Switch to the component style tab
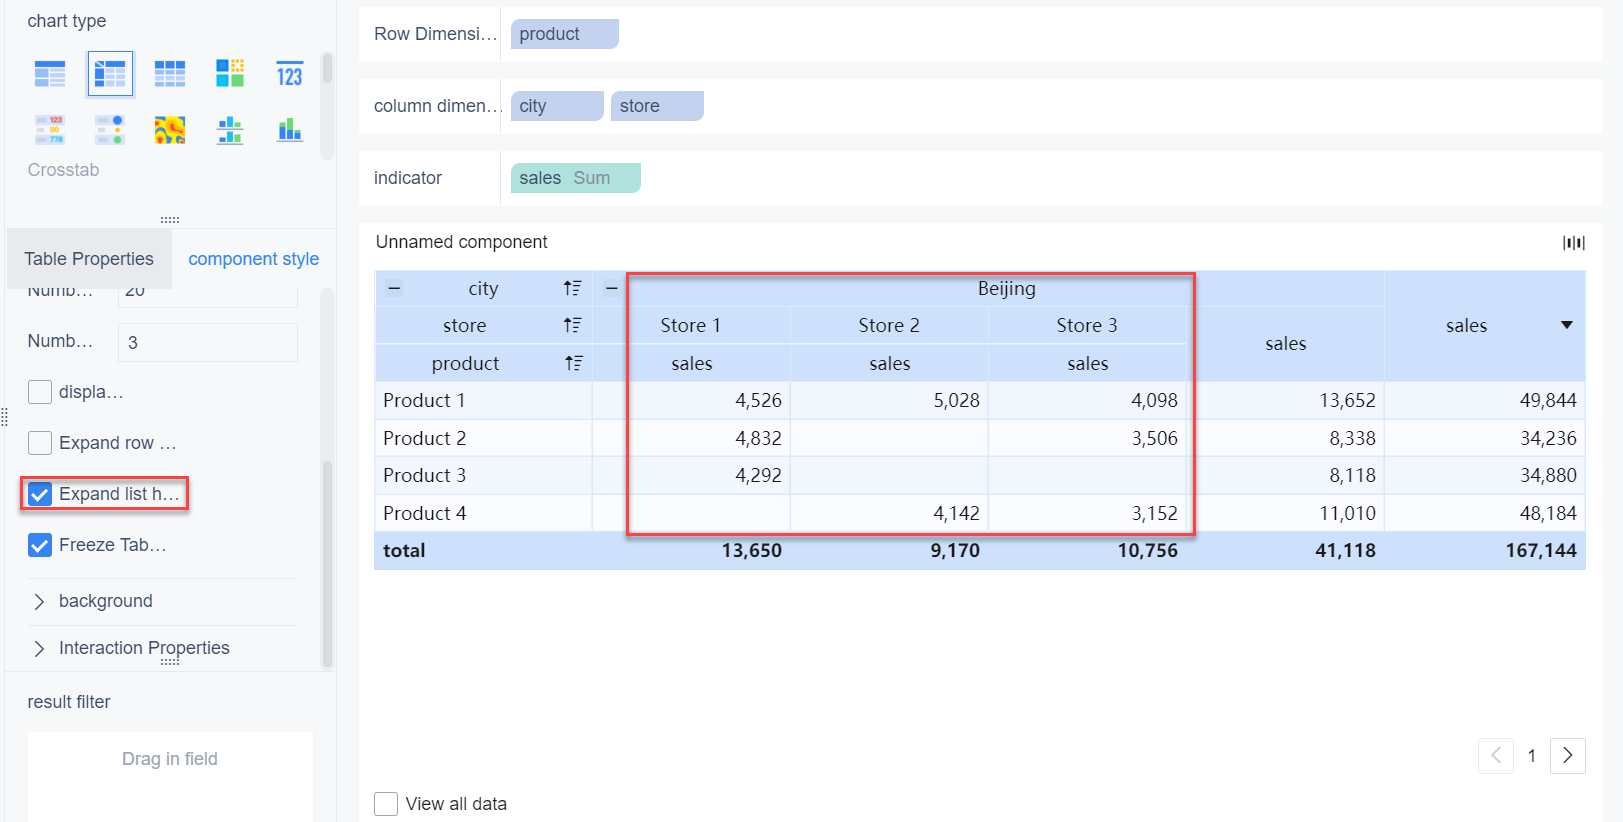Image resolution: width=1623 pixels, height=822 pixels. [x=254, y=259]
